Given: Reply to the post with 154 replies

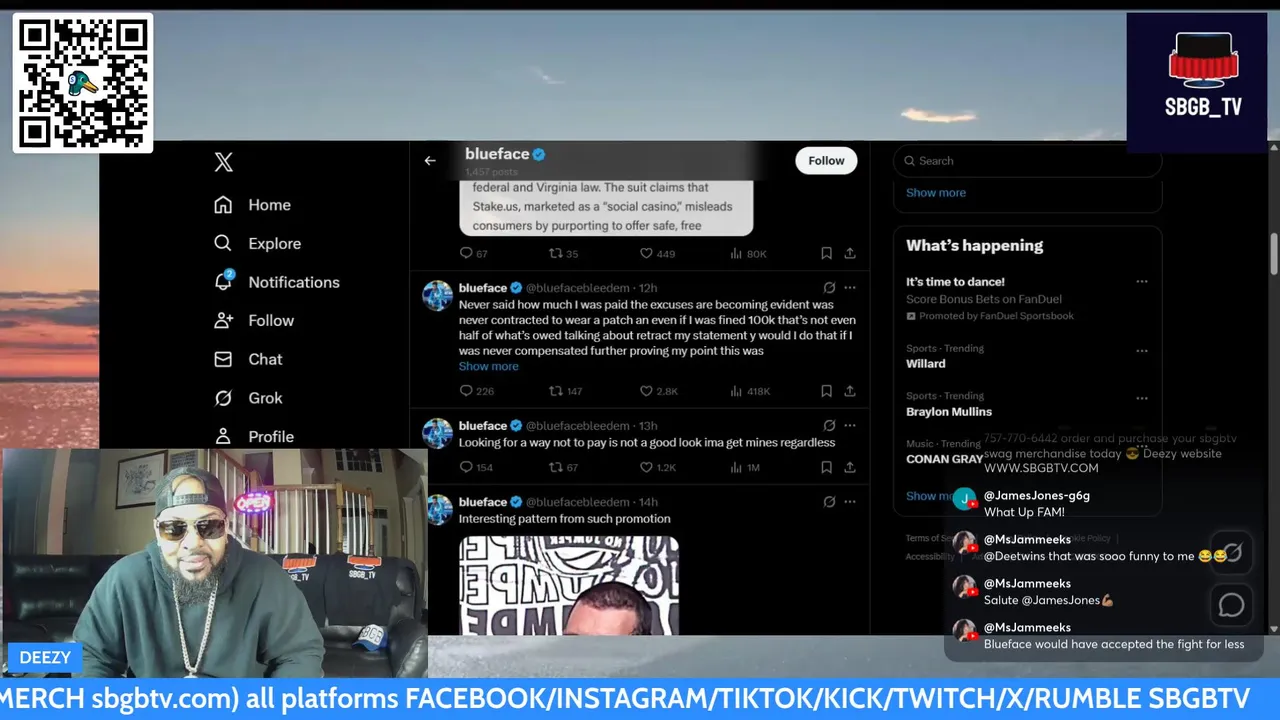Looking at the screenshot, I should click(476, 467).
